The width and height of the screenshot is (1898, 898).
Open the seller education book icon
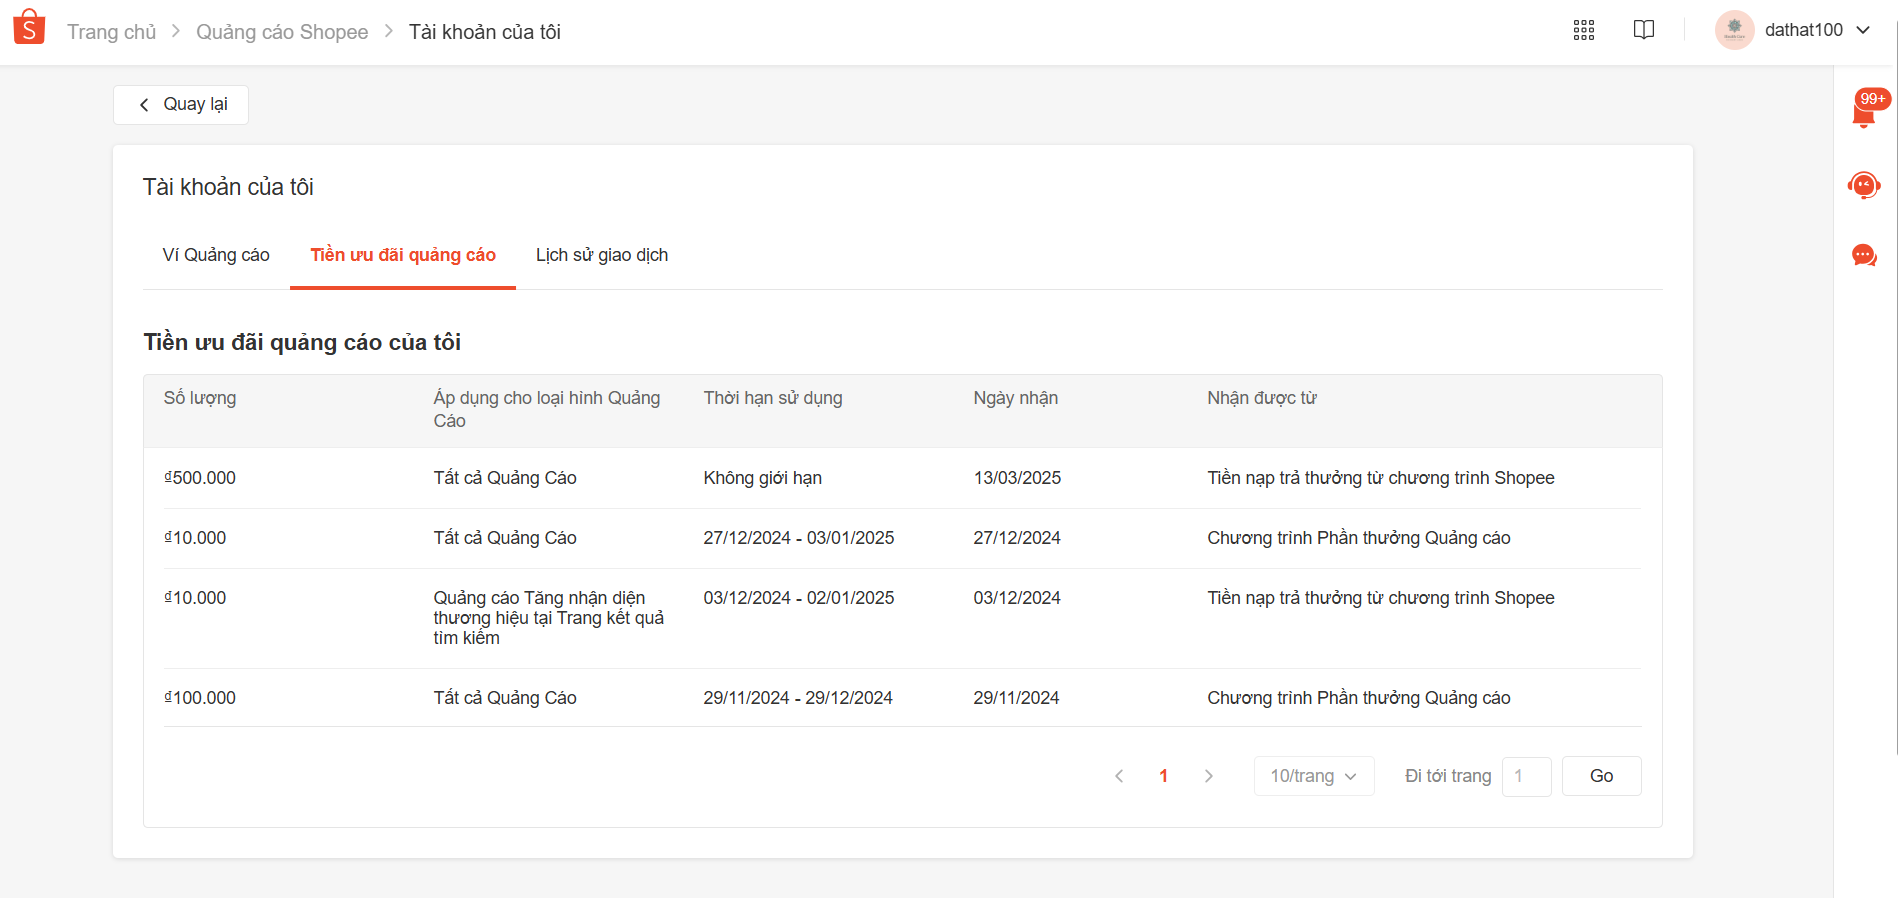pos(1644,30)
